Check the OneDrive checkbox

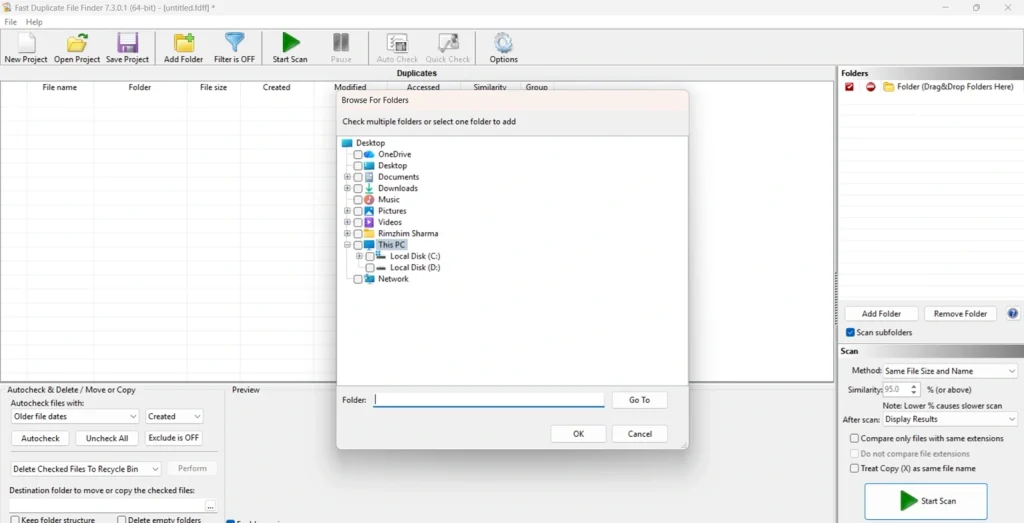pyautogui.click(x=358, y=155)
